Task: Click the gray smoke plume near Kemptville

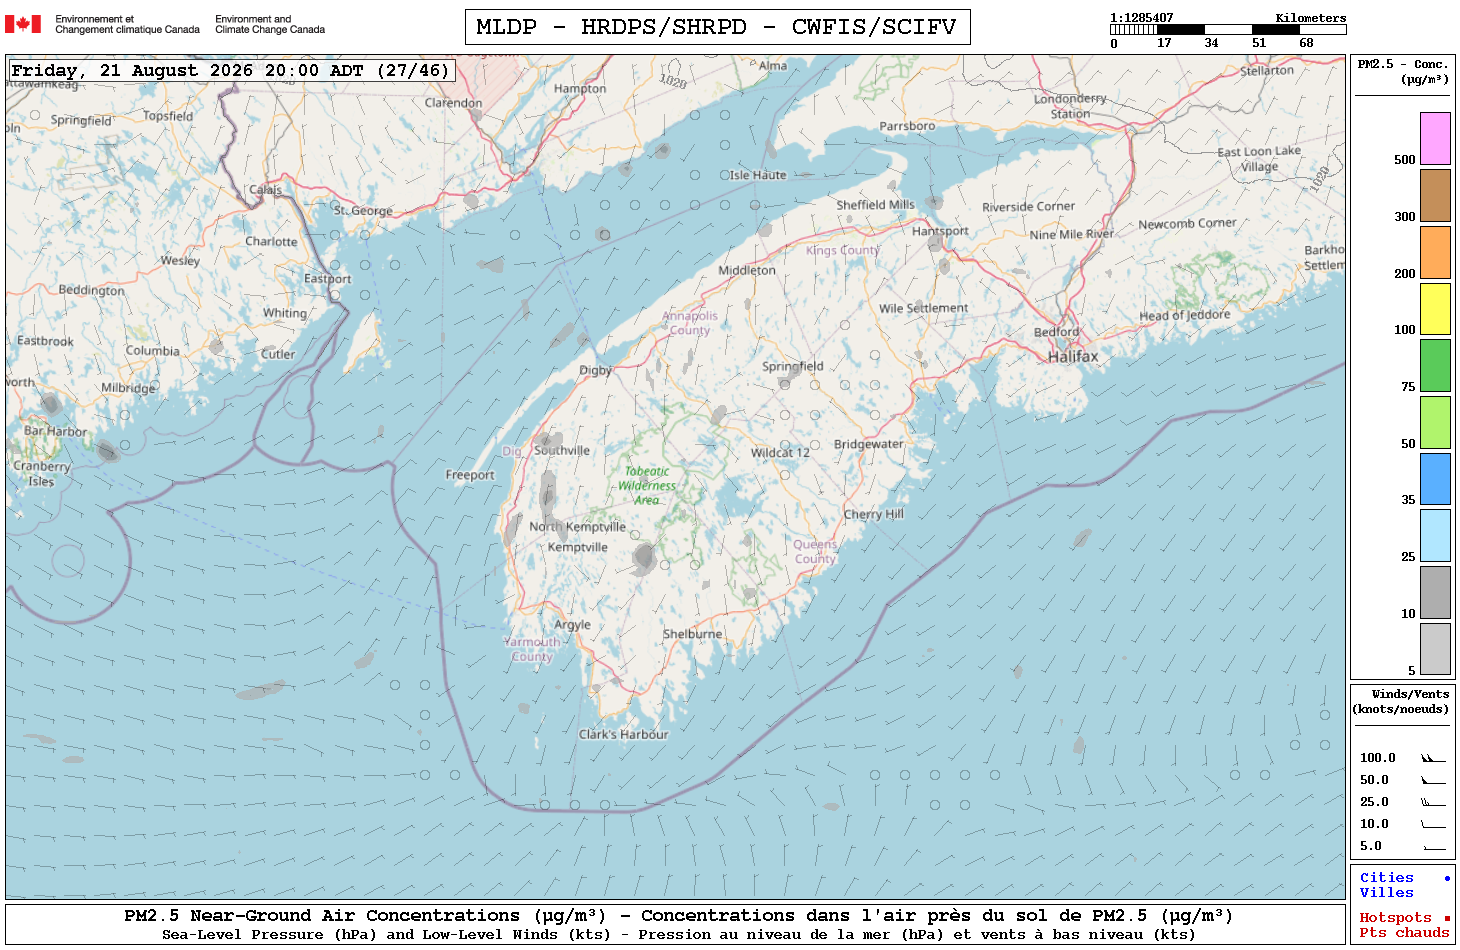Action: 645,558
